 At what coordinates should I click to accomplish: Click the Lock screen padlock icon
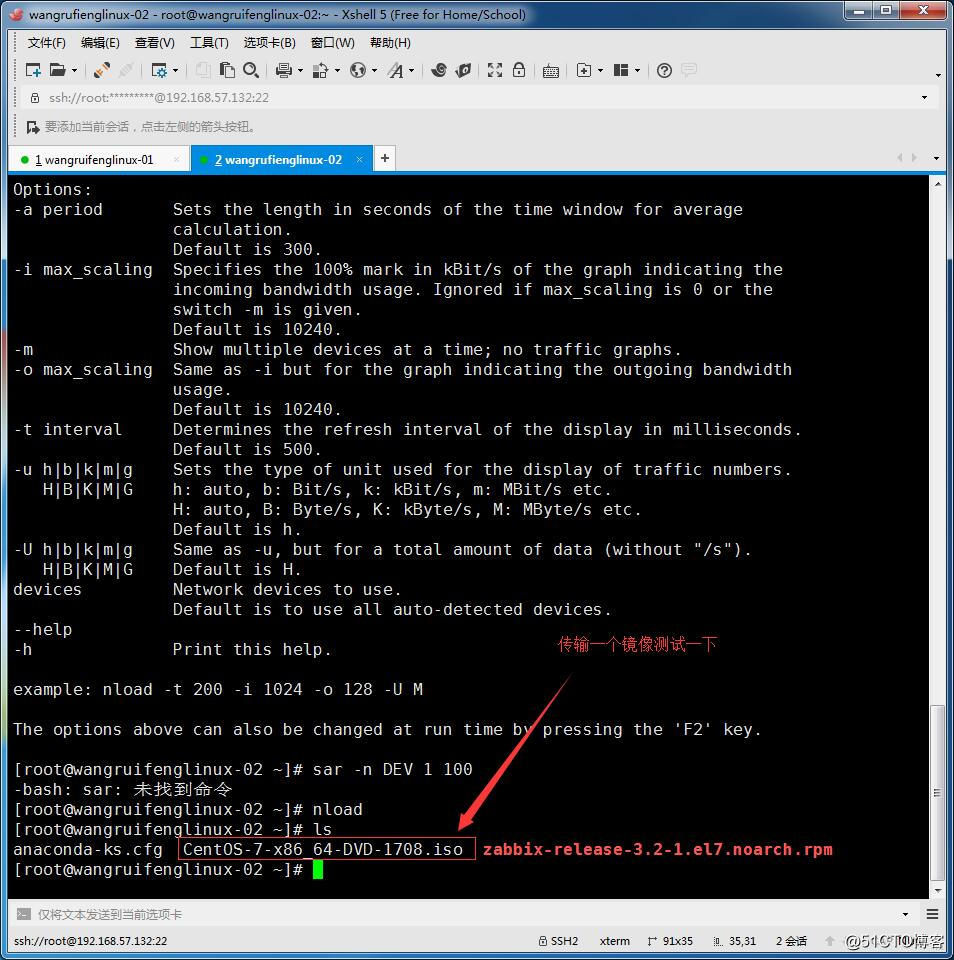pos(519,70)
